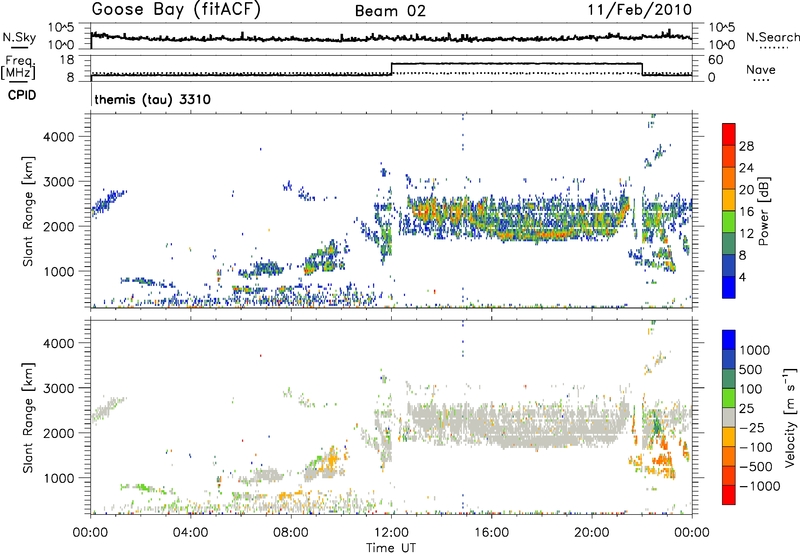Viewport: 800px width, 554px height.
Task: Click the '28' Power colorbar tick label
Action: [x=746, y=146]
